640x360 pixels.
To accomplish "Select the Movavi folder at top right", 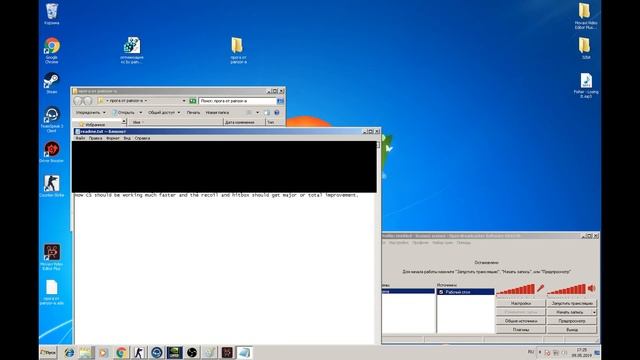I will (586, 16).
